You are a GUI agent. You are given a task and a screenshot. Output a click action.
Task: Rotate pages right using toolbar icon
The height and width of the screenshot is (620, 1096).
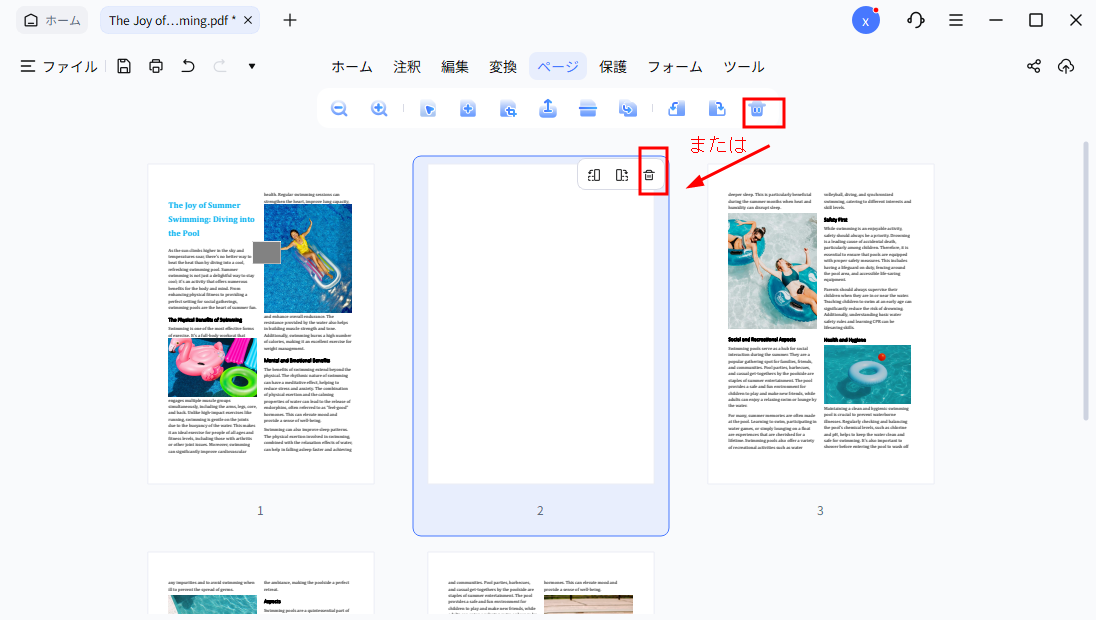coord(717,109)
